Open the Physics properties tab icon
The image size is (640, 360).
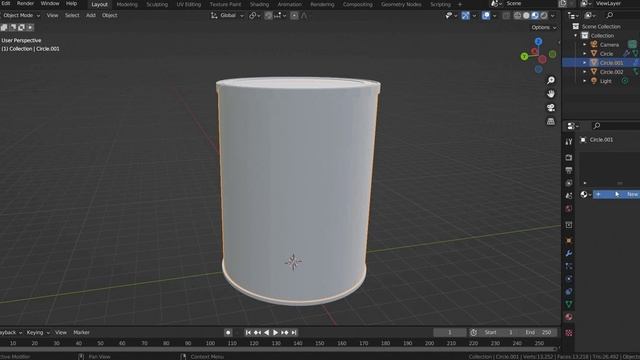point(569,279)
